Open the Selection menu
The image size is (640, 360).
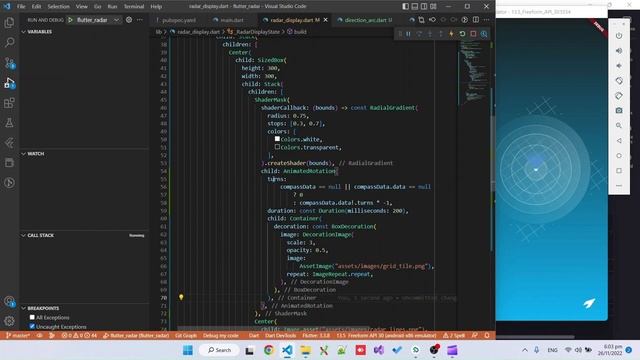point(58,7)
